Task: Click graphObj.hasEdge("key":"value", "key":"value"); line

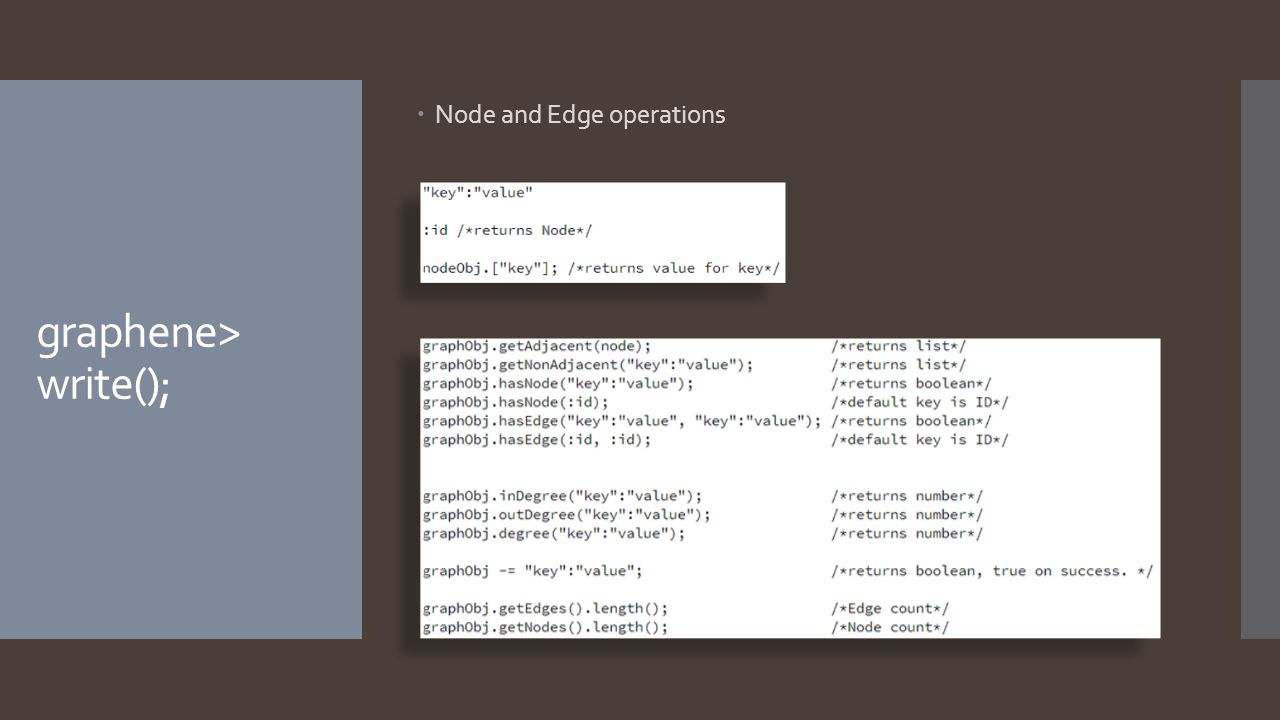Action: click(x=622, y=421)
